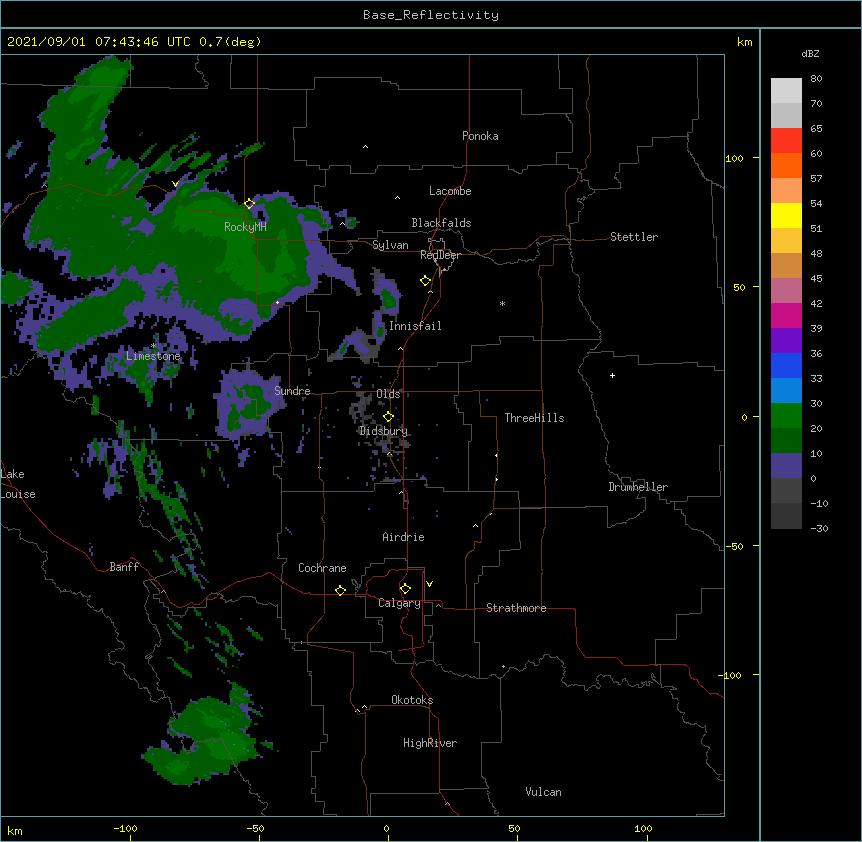Screen dimensions: 862x842
Task: Click the Calgary city label
Action: [400, 603]
